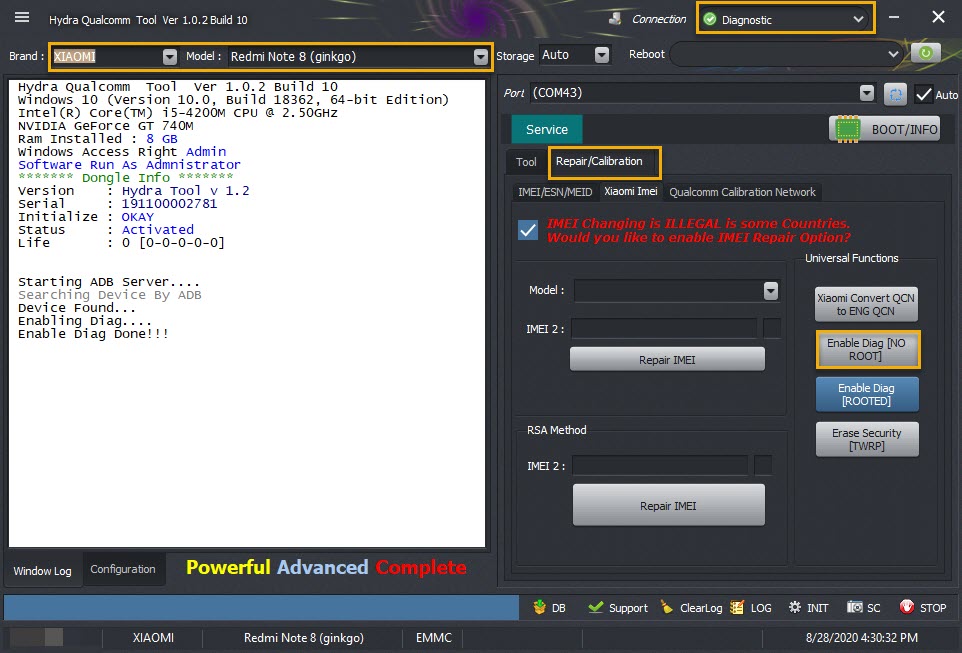Refresh the COM port list icon
962x653 pixels.
895,94
